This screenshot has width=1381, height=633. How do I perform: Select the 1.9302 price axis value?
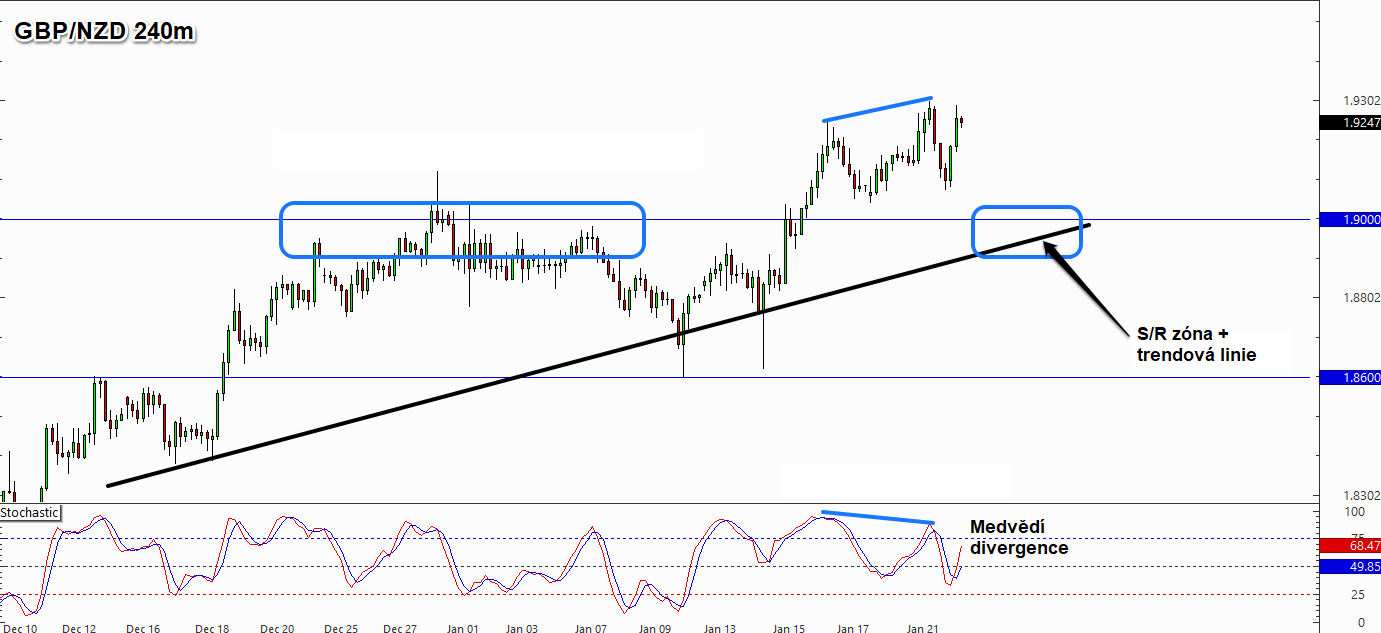click(1362, 100)
